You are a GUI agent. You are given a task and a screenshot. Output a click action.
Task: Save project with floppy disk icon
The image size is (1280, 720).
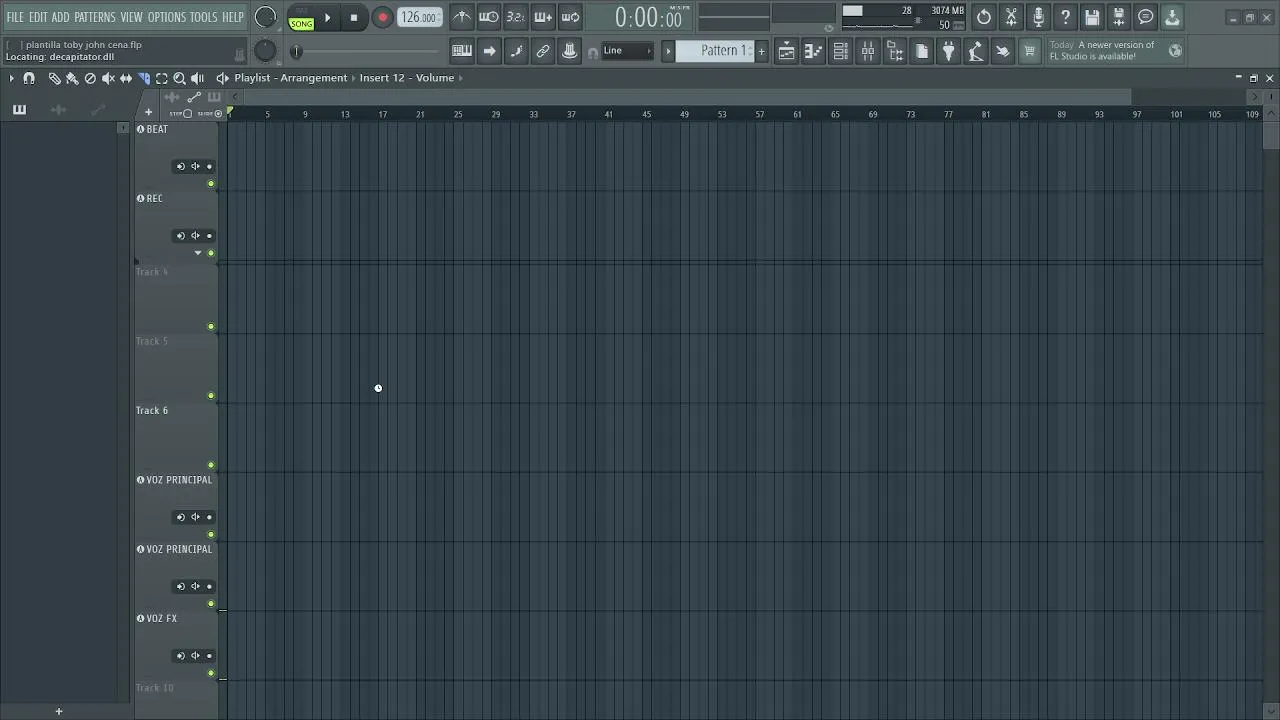[1092, 17]
